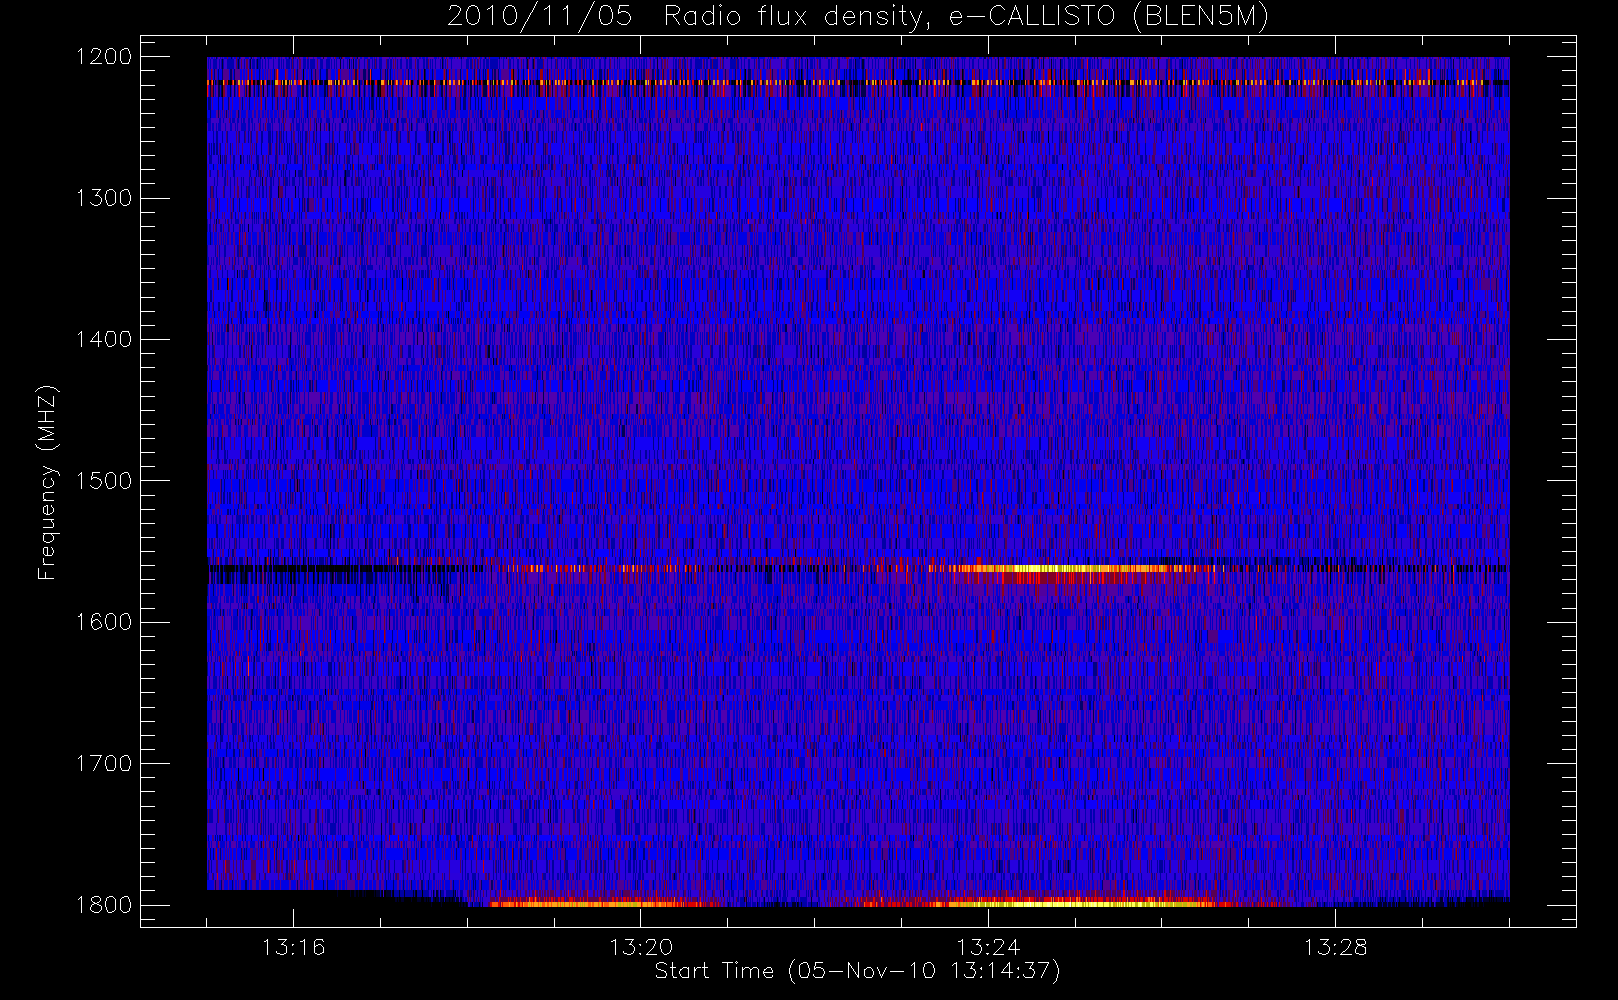Image resolution: width=1618 pixels, height=1000 pixels.
Task: Click the 13:20 time tick label
Action: (641, 947)
